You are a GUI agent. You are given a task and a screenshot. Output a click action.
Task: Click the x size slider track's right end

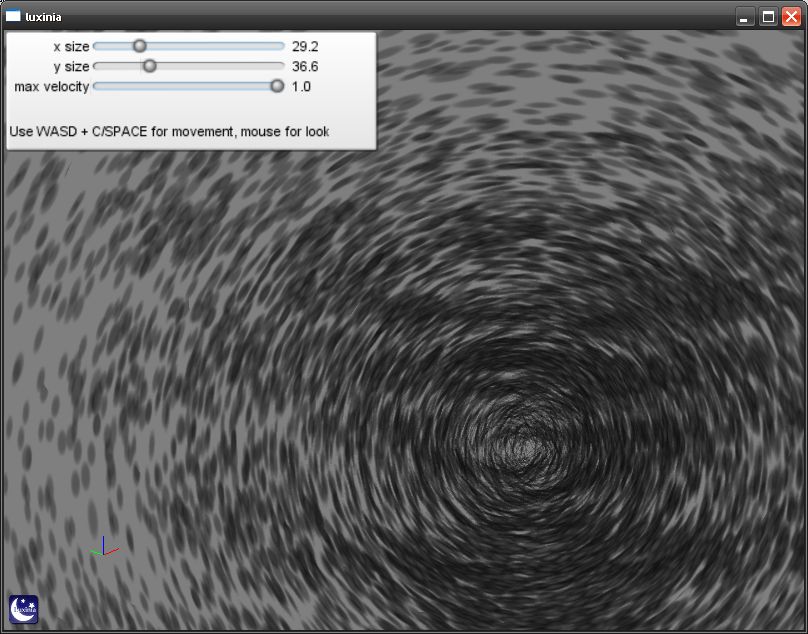tap(280, 46)
